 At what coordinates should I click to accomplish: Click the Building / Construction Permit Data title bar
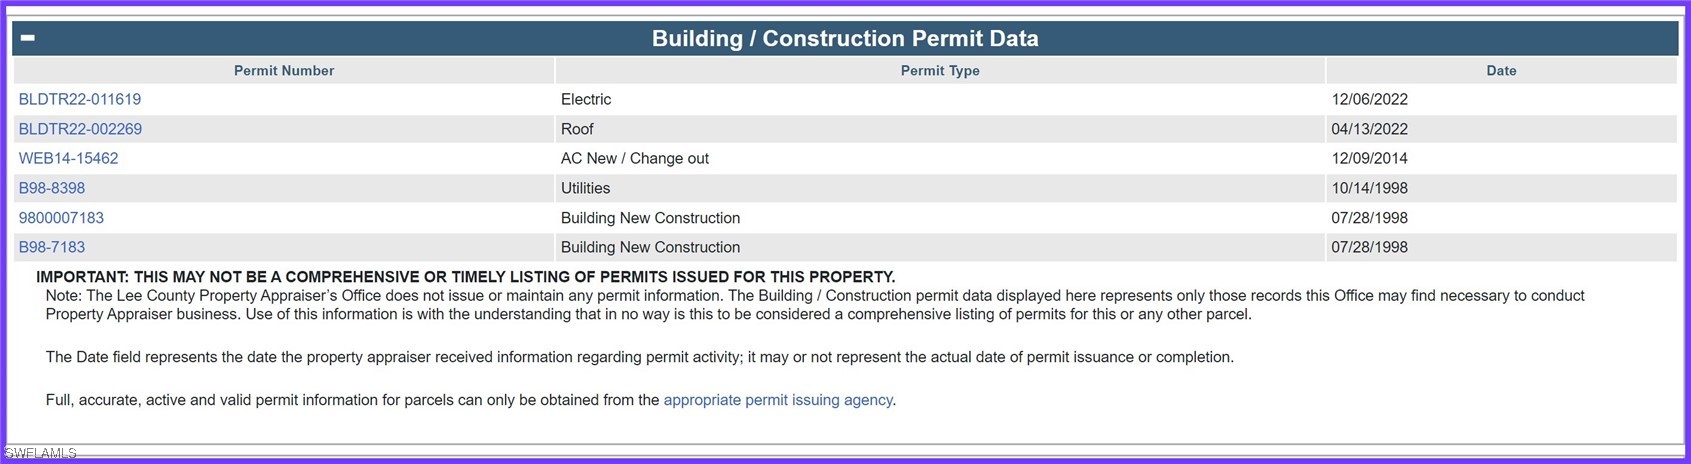pyautogui.click(x=845, y=38)
